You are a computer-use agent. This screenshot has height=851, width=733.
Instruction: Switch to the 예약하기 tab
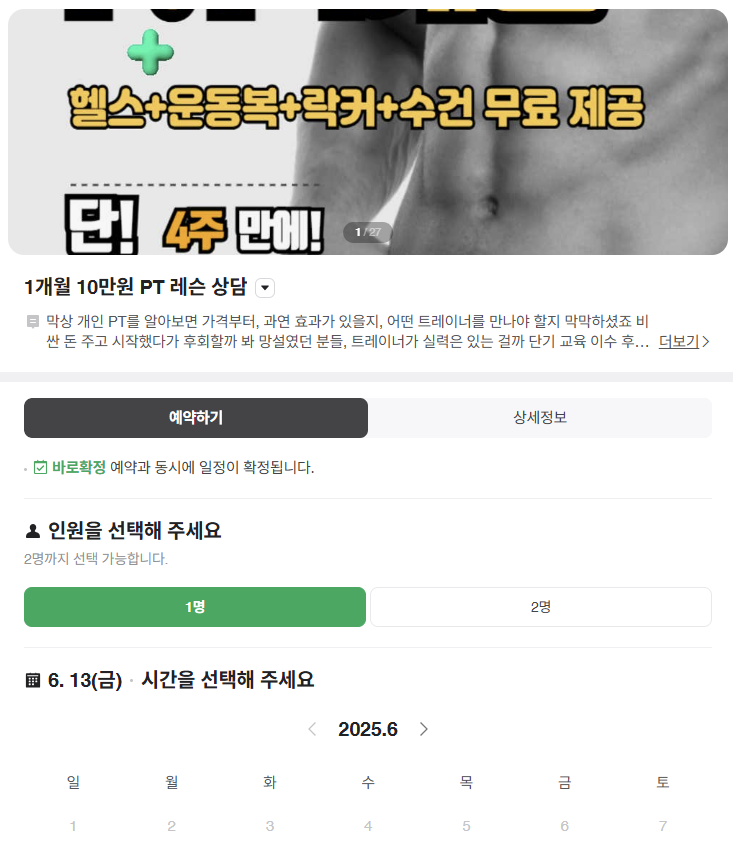click(196, 418)
